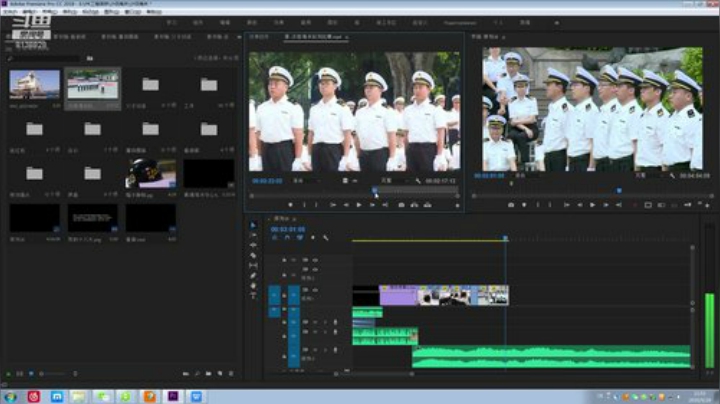Open the Source monitor button editor plus
This screenshot has width=720, height=404.
pos(457,206)
